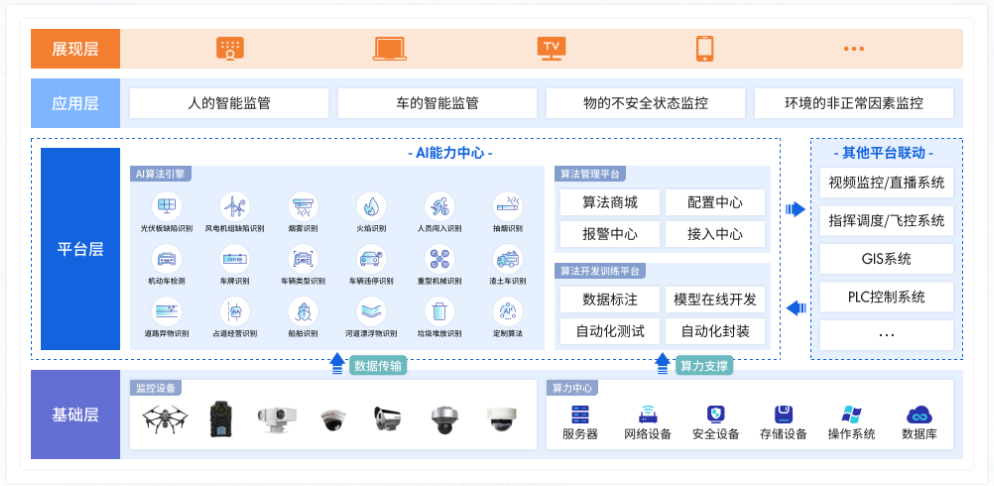Select the database (数据库) cloud icon
Image resolution: width=994 pixels, height=486 pixels.
coord(919,416)
